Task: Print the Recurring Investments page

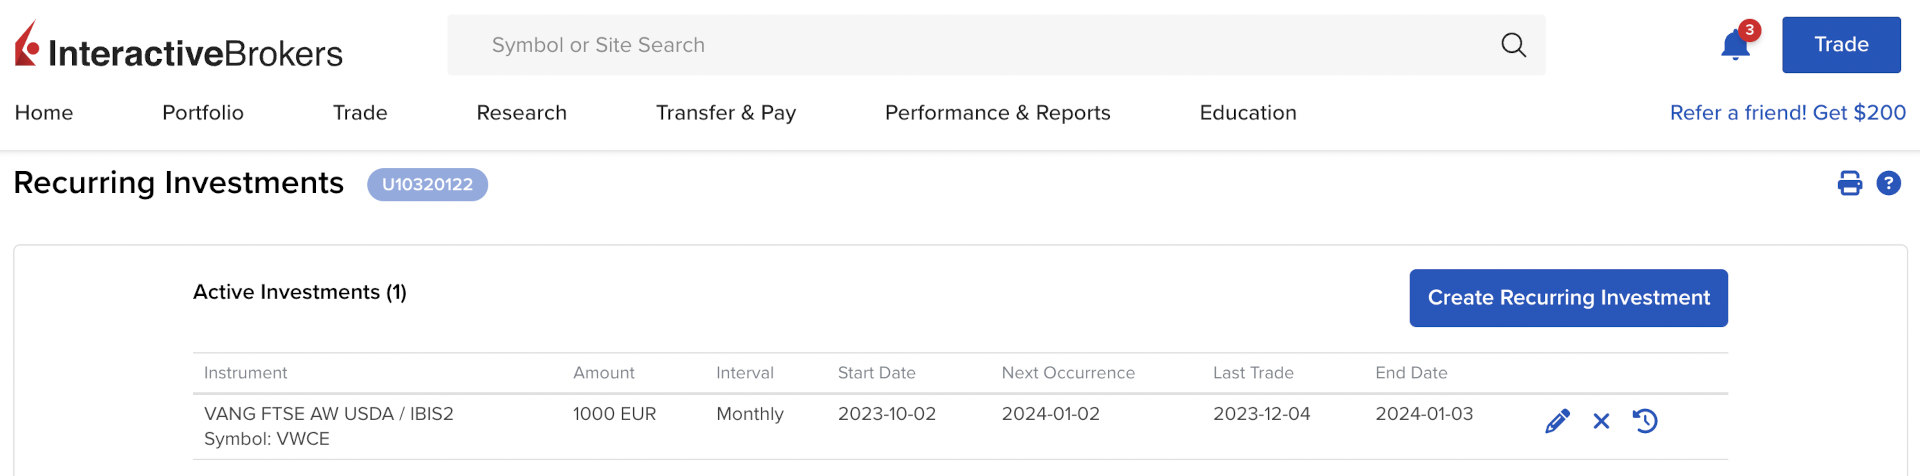Action: pos(1850,184)
